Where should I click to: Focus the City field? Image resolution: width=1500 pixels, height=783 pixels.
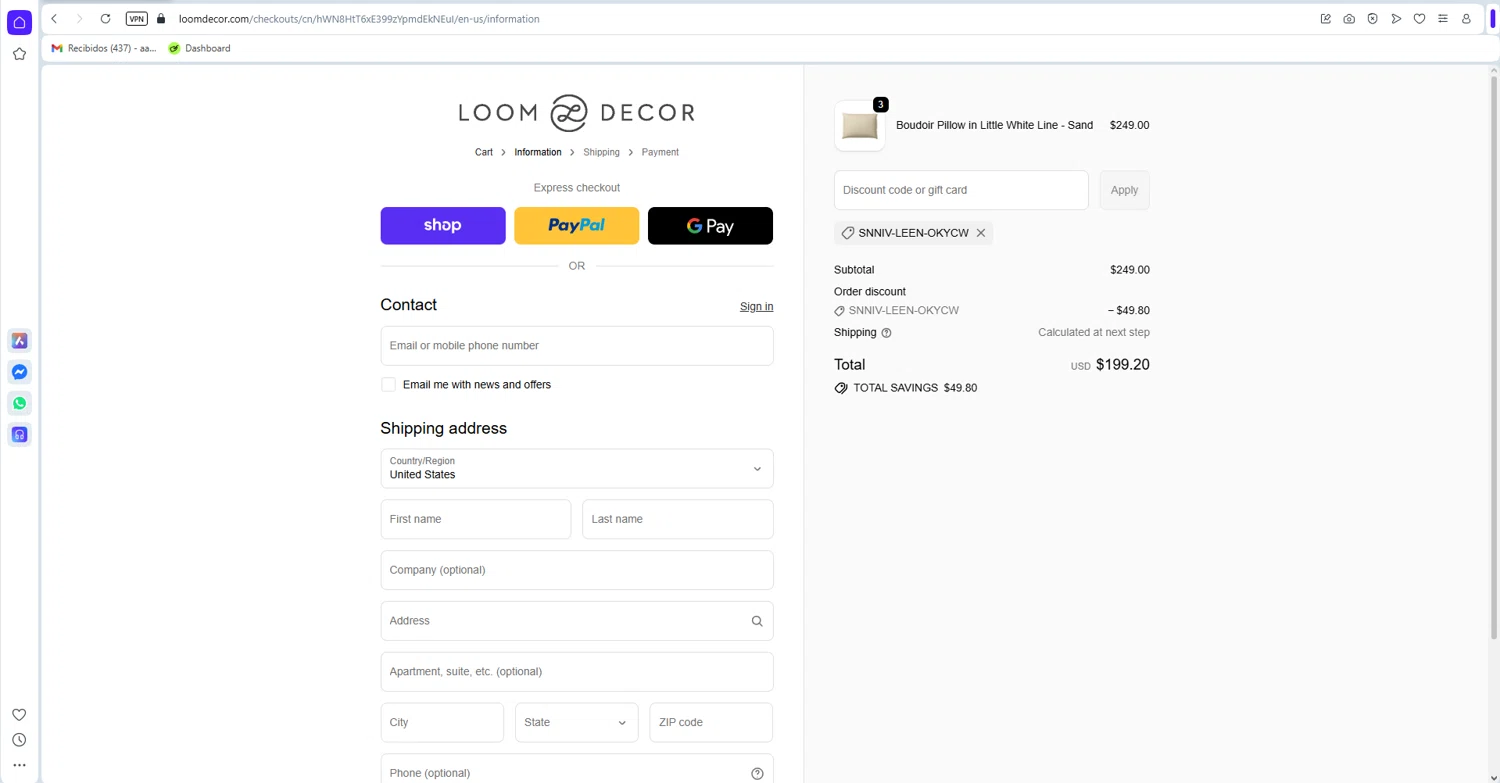point(442,722)
